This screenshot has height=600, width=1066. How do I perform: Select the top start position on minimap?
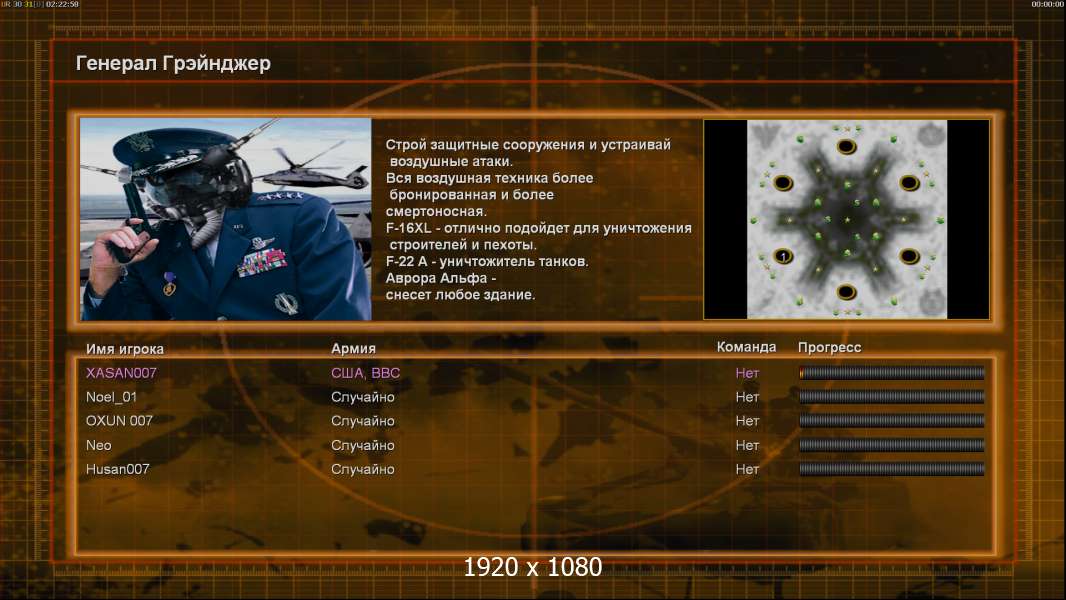click(846, 147)
